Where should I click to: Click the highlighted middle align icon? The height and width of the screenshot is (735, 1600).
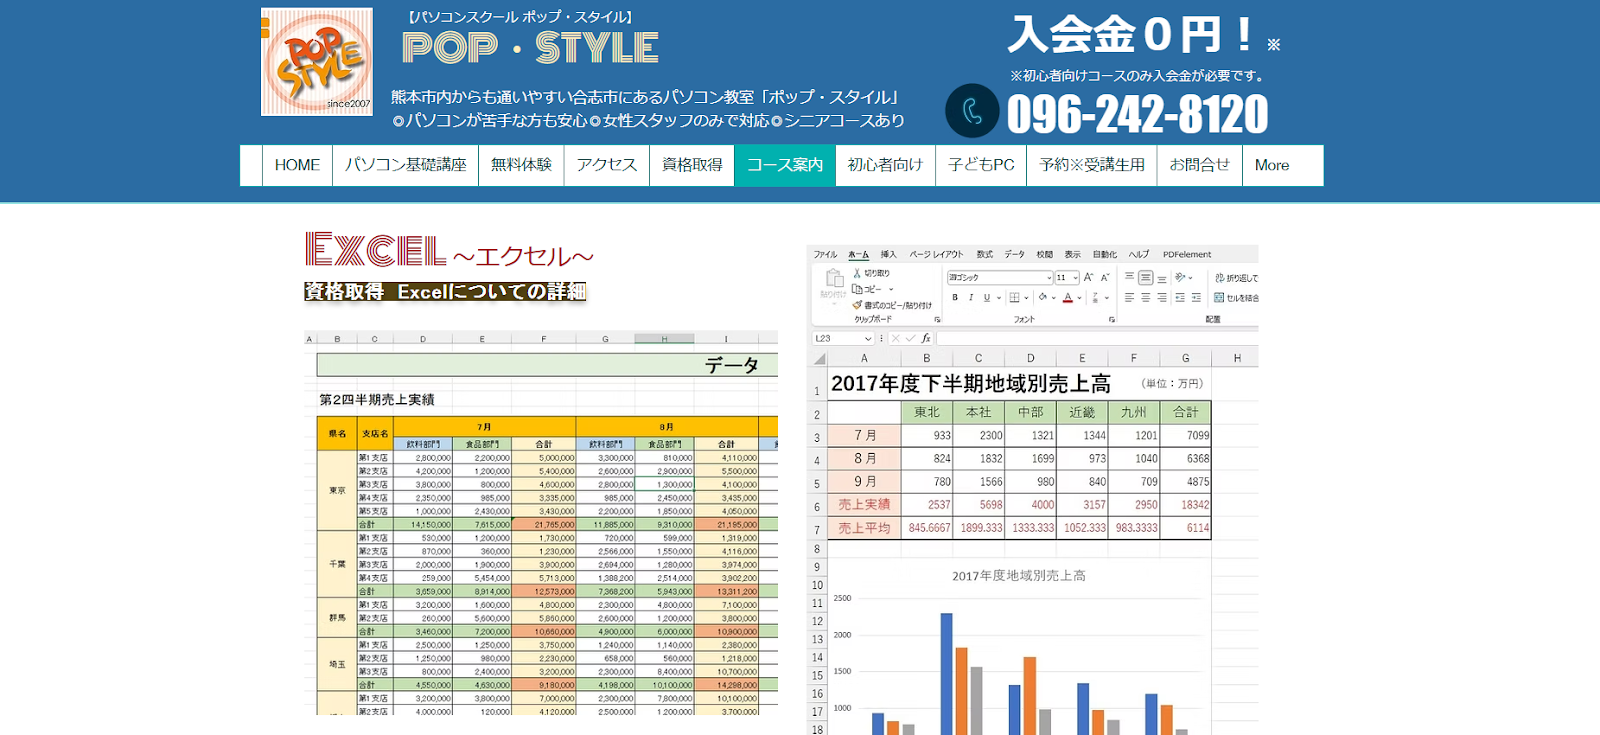1146,277
